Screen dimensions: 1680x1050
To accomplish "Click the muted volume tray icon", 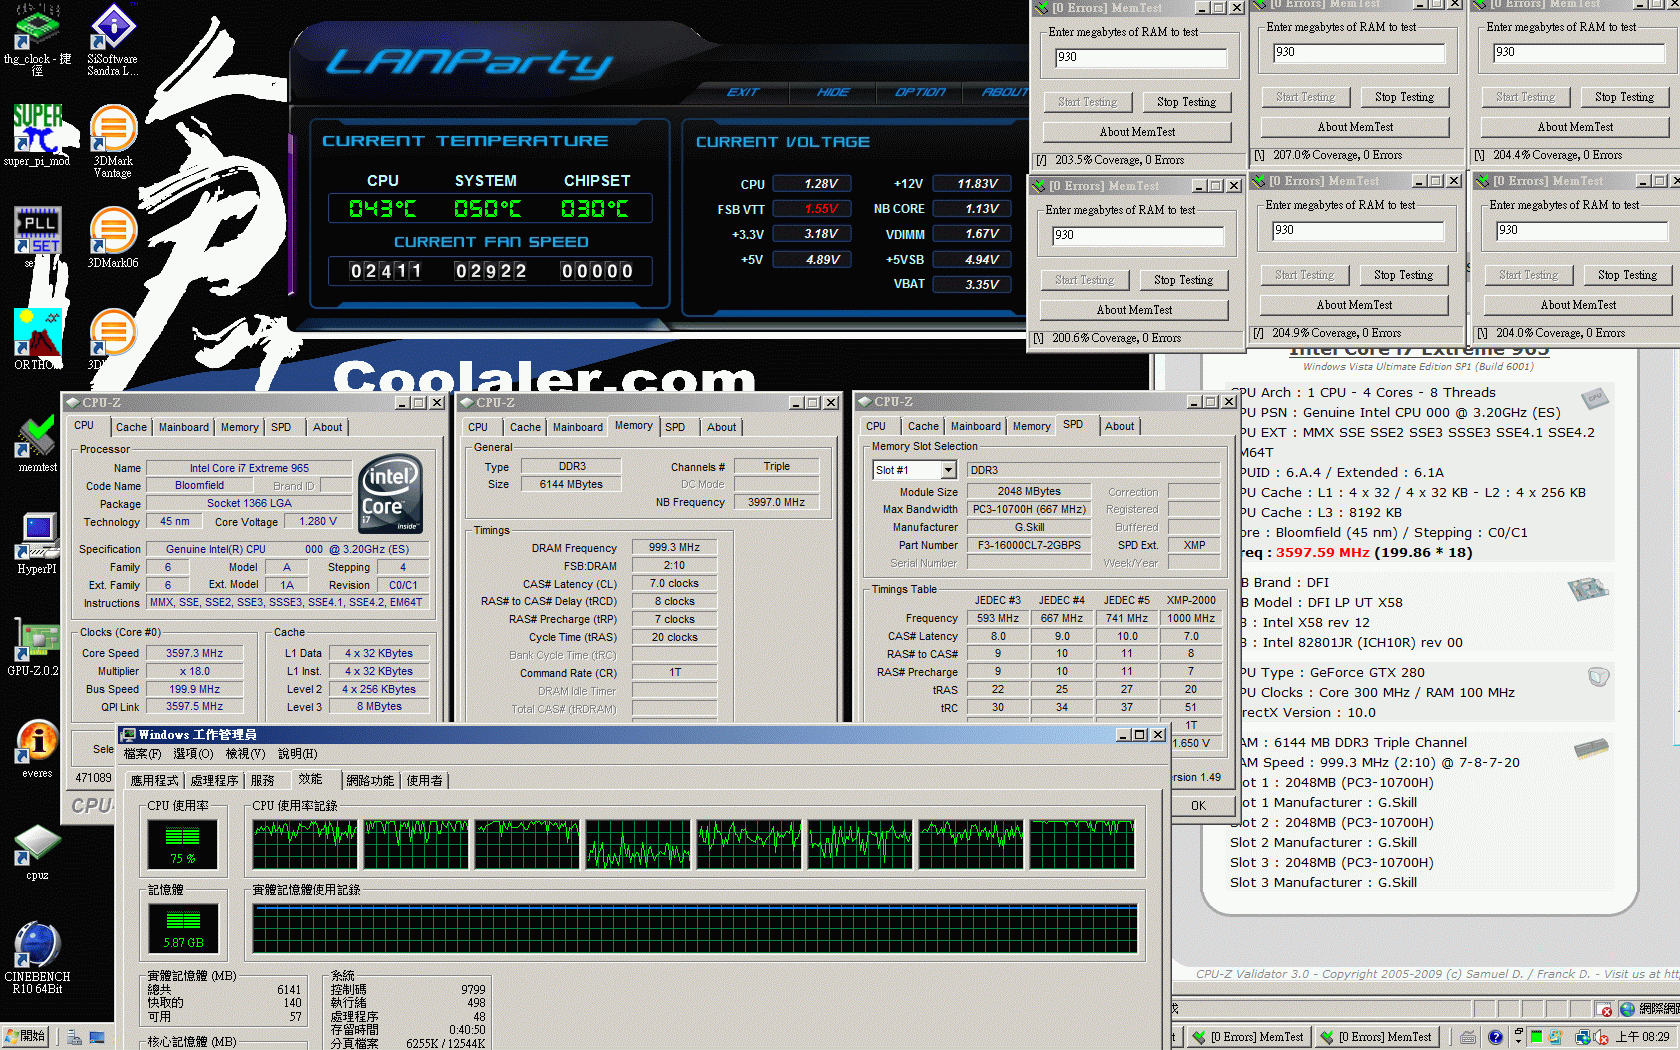I will tap(1601, 1037).
